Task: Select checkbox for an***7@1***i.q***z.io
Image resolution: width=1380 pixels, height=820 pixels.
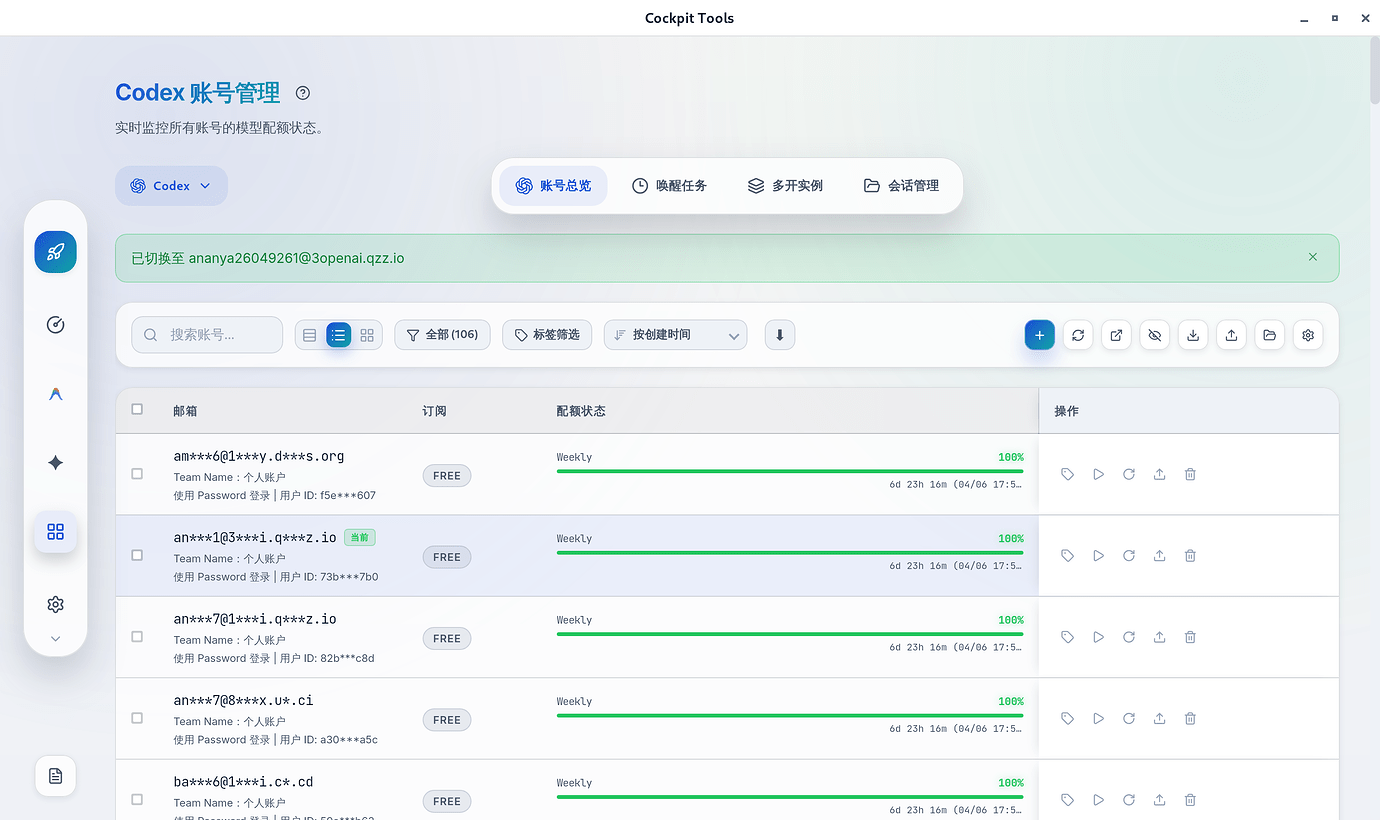Action: [137, 637]
